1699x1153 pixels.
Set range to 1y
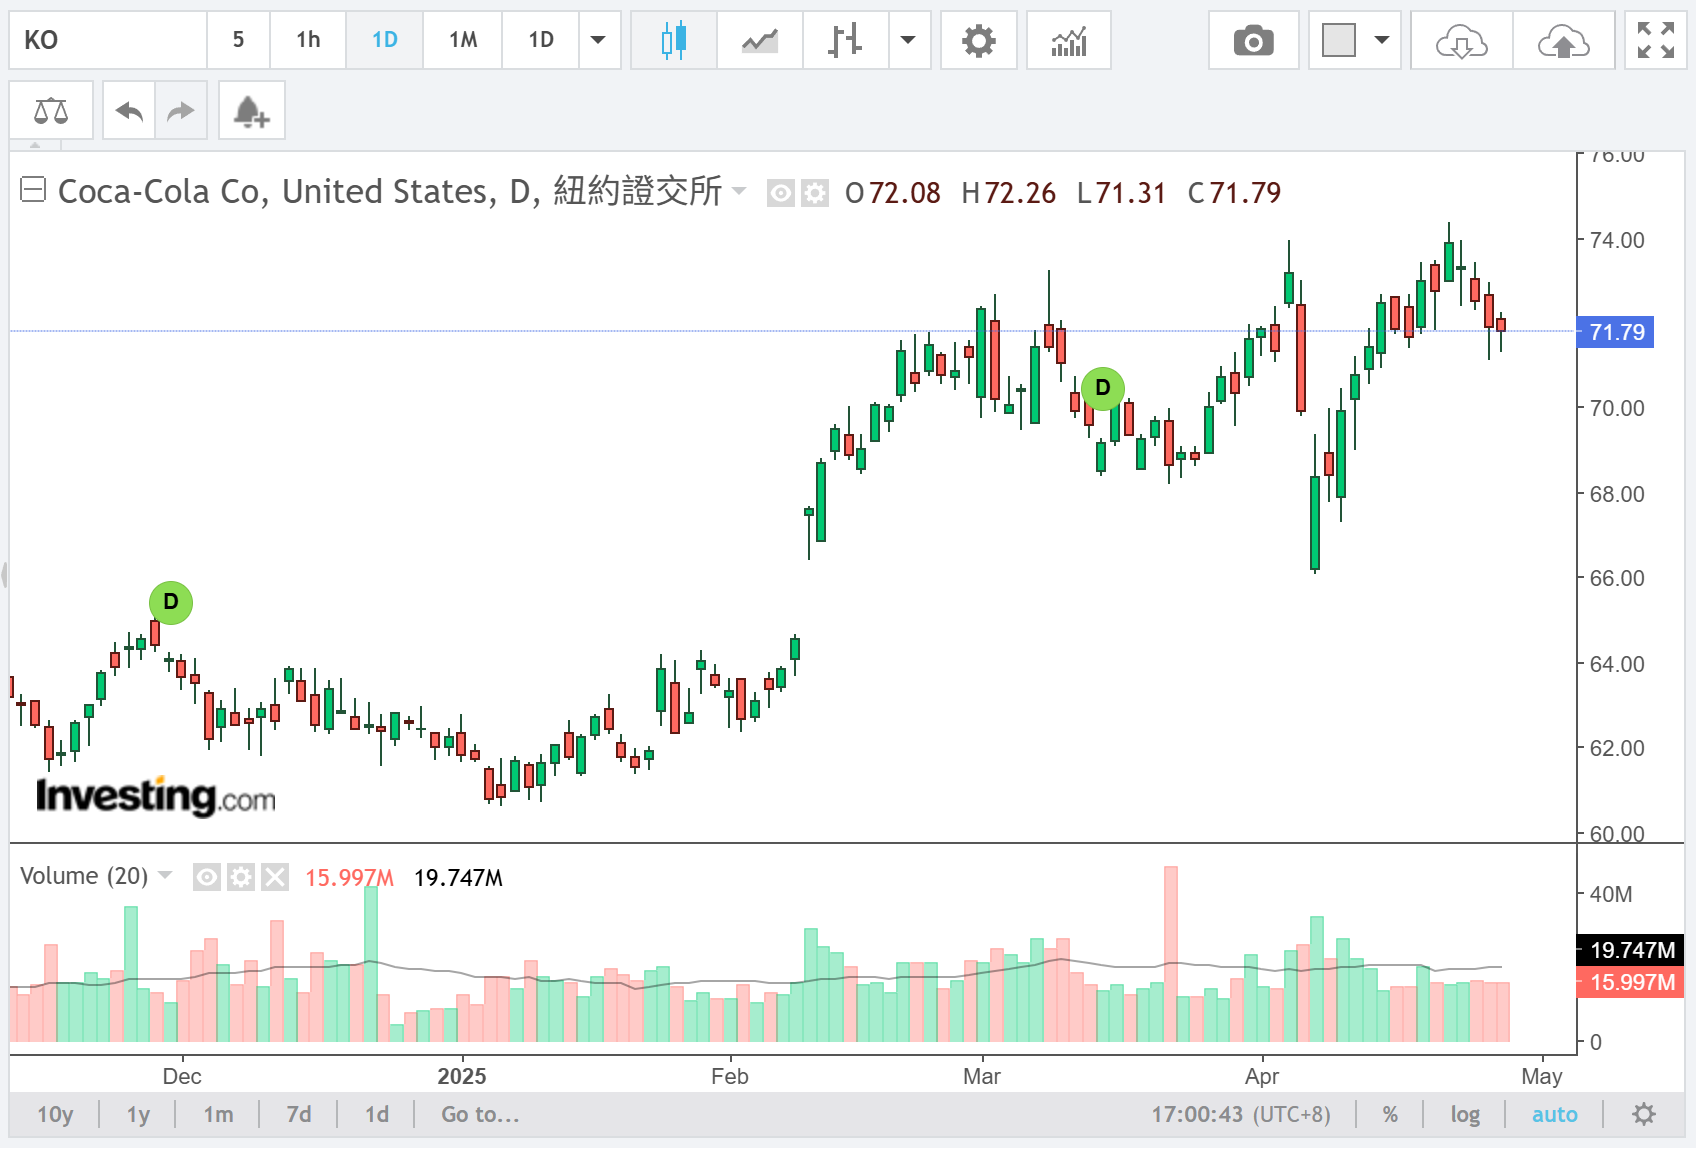coord(138,1114)
